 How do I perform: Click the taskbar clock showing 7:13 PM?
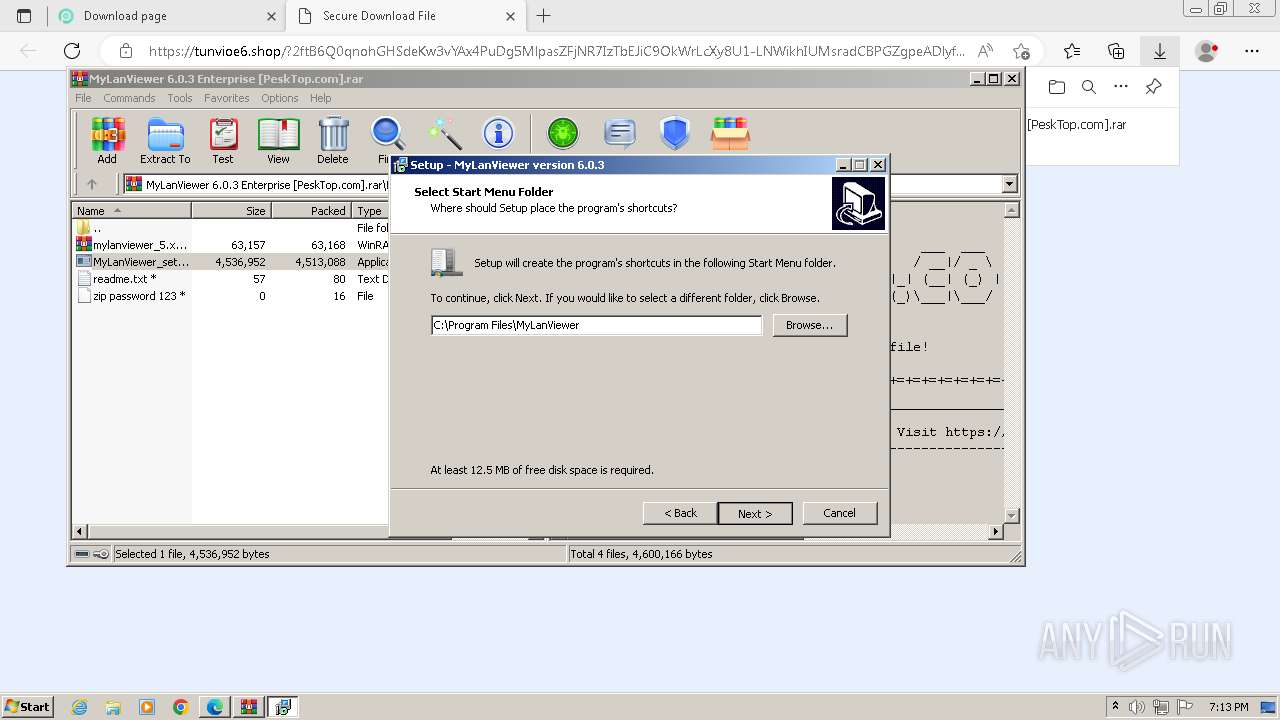[1228, 707]
